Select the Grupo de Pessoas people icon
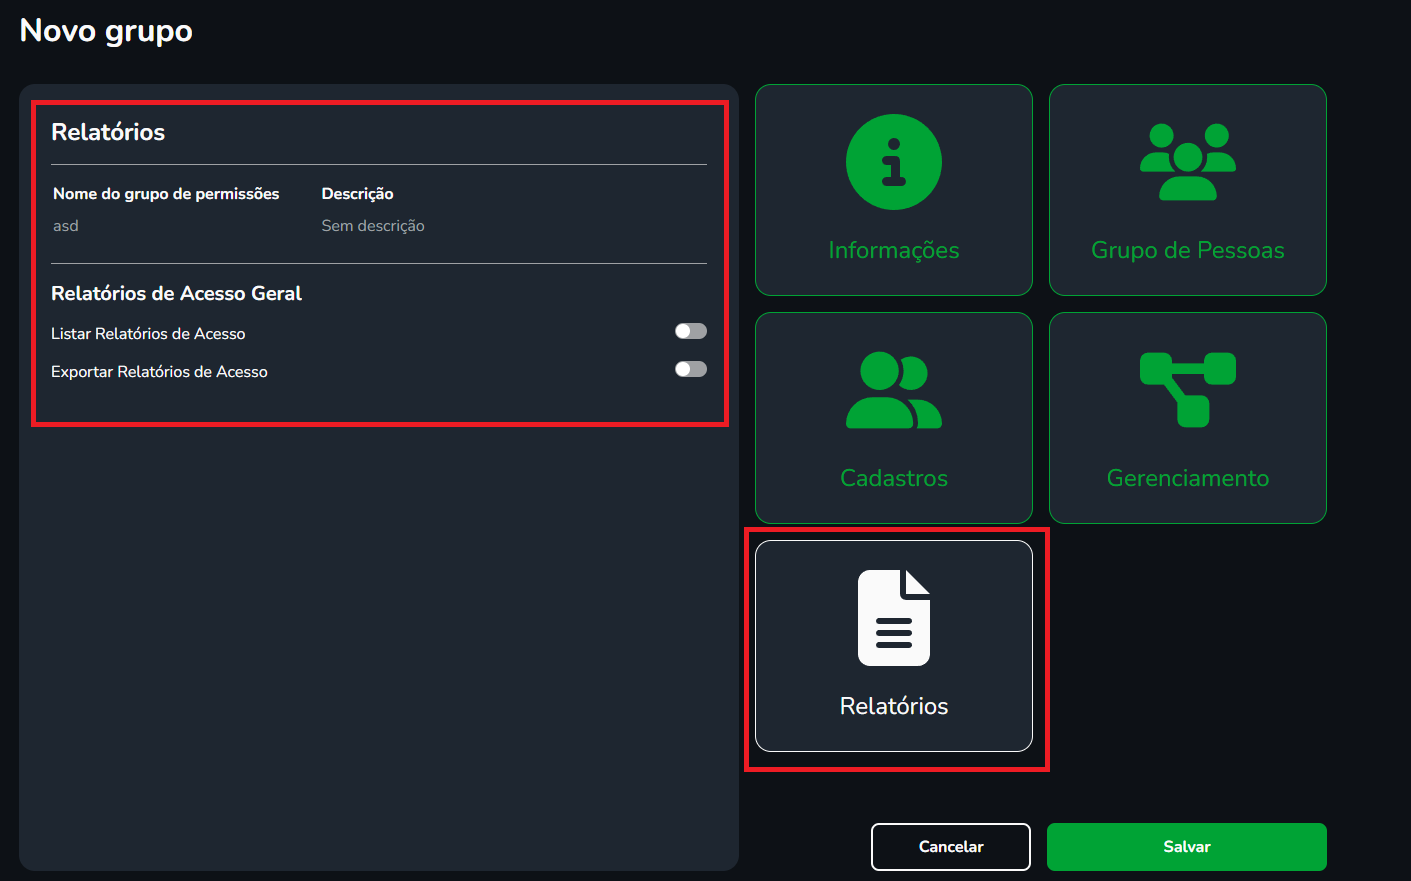The height and width of the screenshot is (881, 1411). coord(1187,162)
